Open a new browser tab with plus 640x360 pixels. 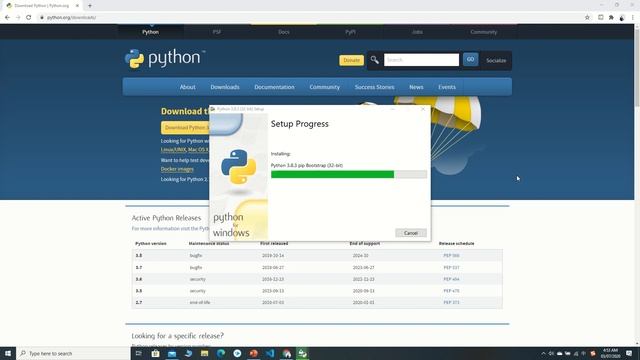tap(90, 6)
